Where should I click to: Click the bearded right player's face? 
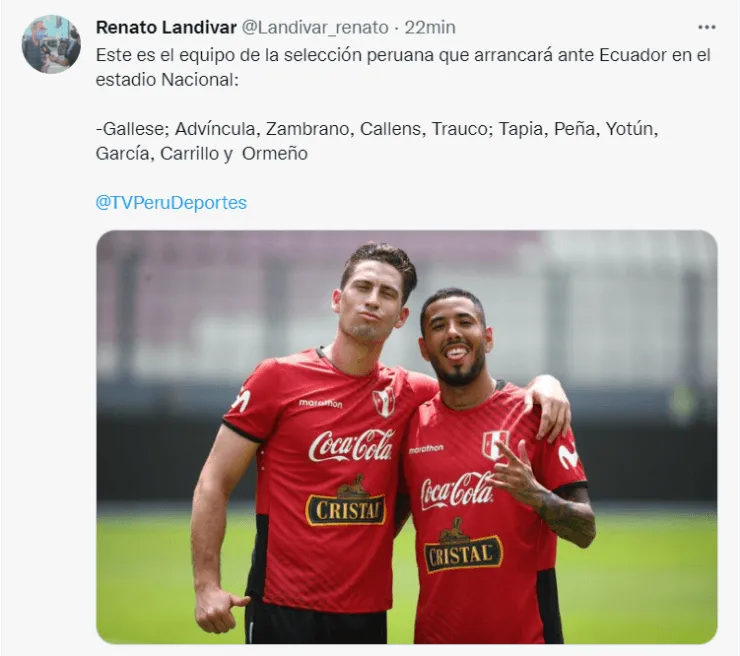click(x=454, y=341)
